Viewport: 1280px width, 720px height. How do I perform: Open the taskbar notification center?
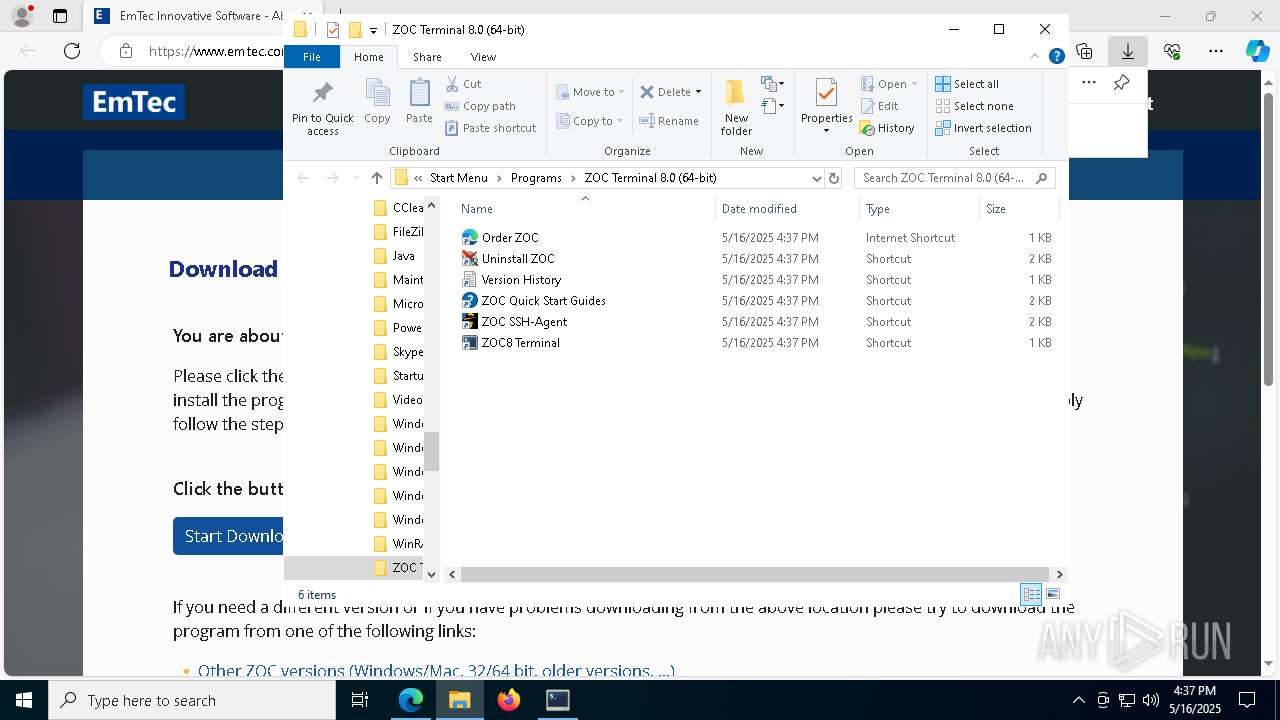[1247, 700]
